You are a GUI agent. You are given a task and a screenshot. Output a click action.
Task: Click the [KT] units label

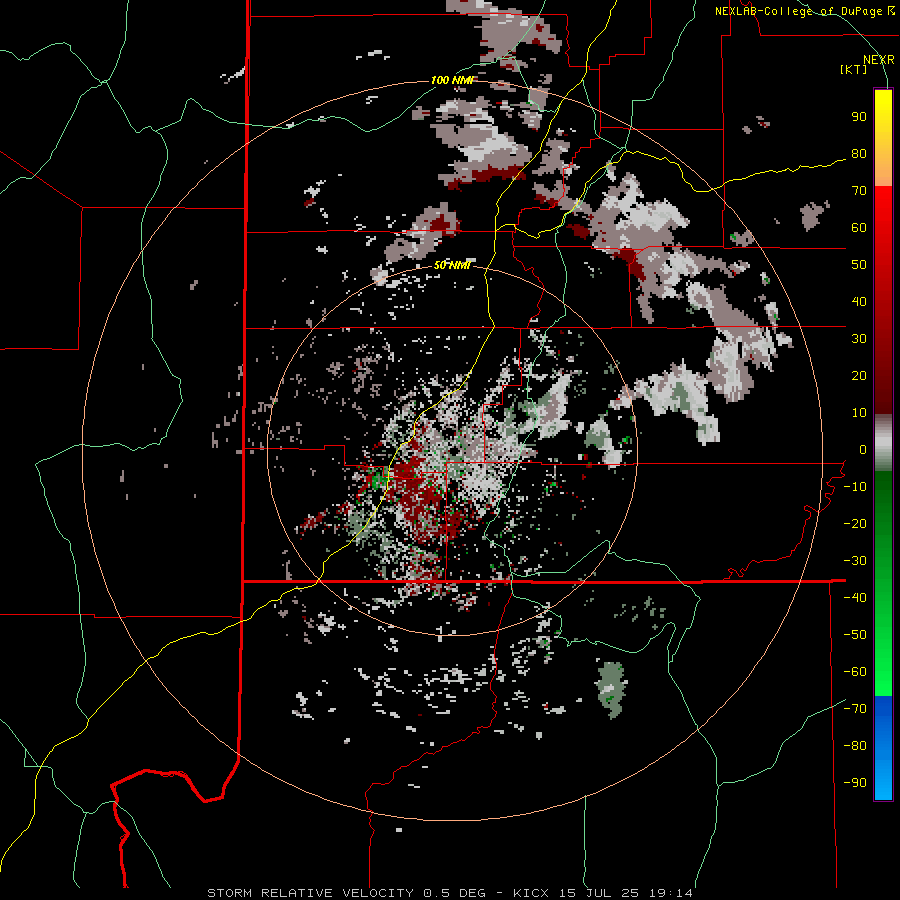click(x=853, y=69)
